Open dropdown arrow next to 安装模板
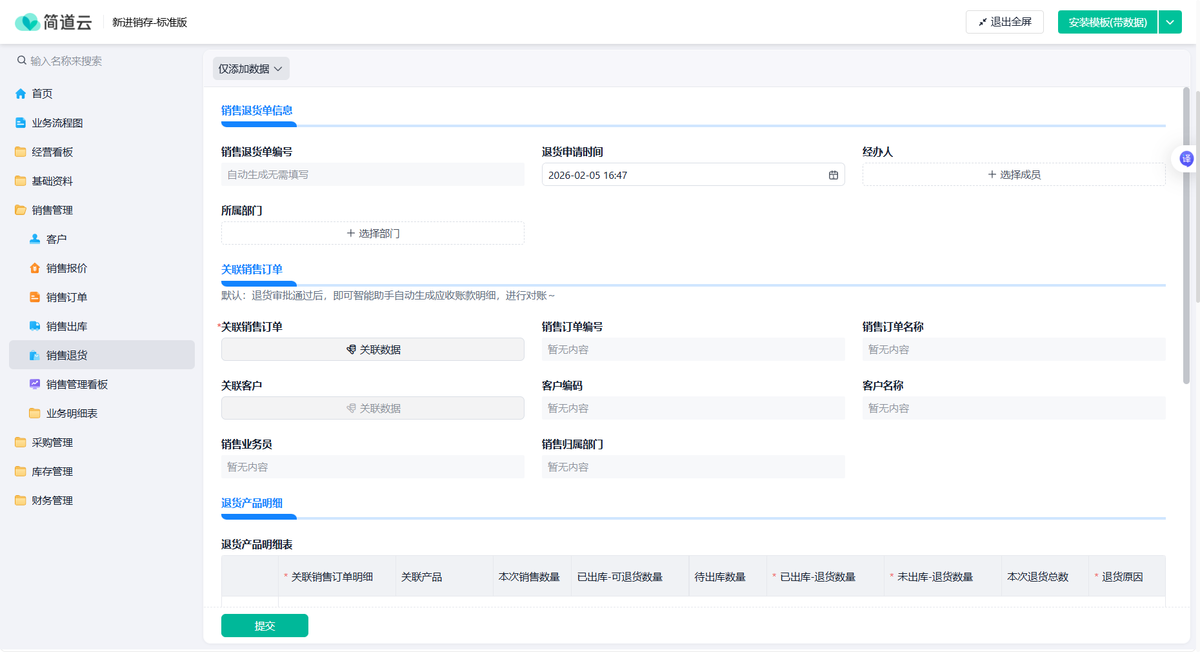Viewport: 1200px width, 652px height. coord(1170,22)
